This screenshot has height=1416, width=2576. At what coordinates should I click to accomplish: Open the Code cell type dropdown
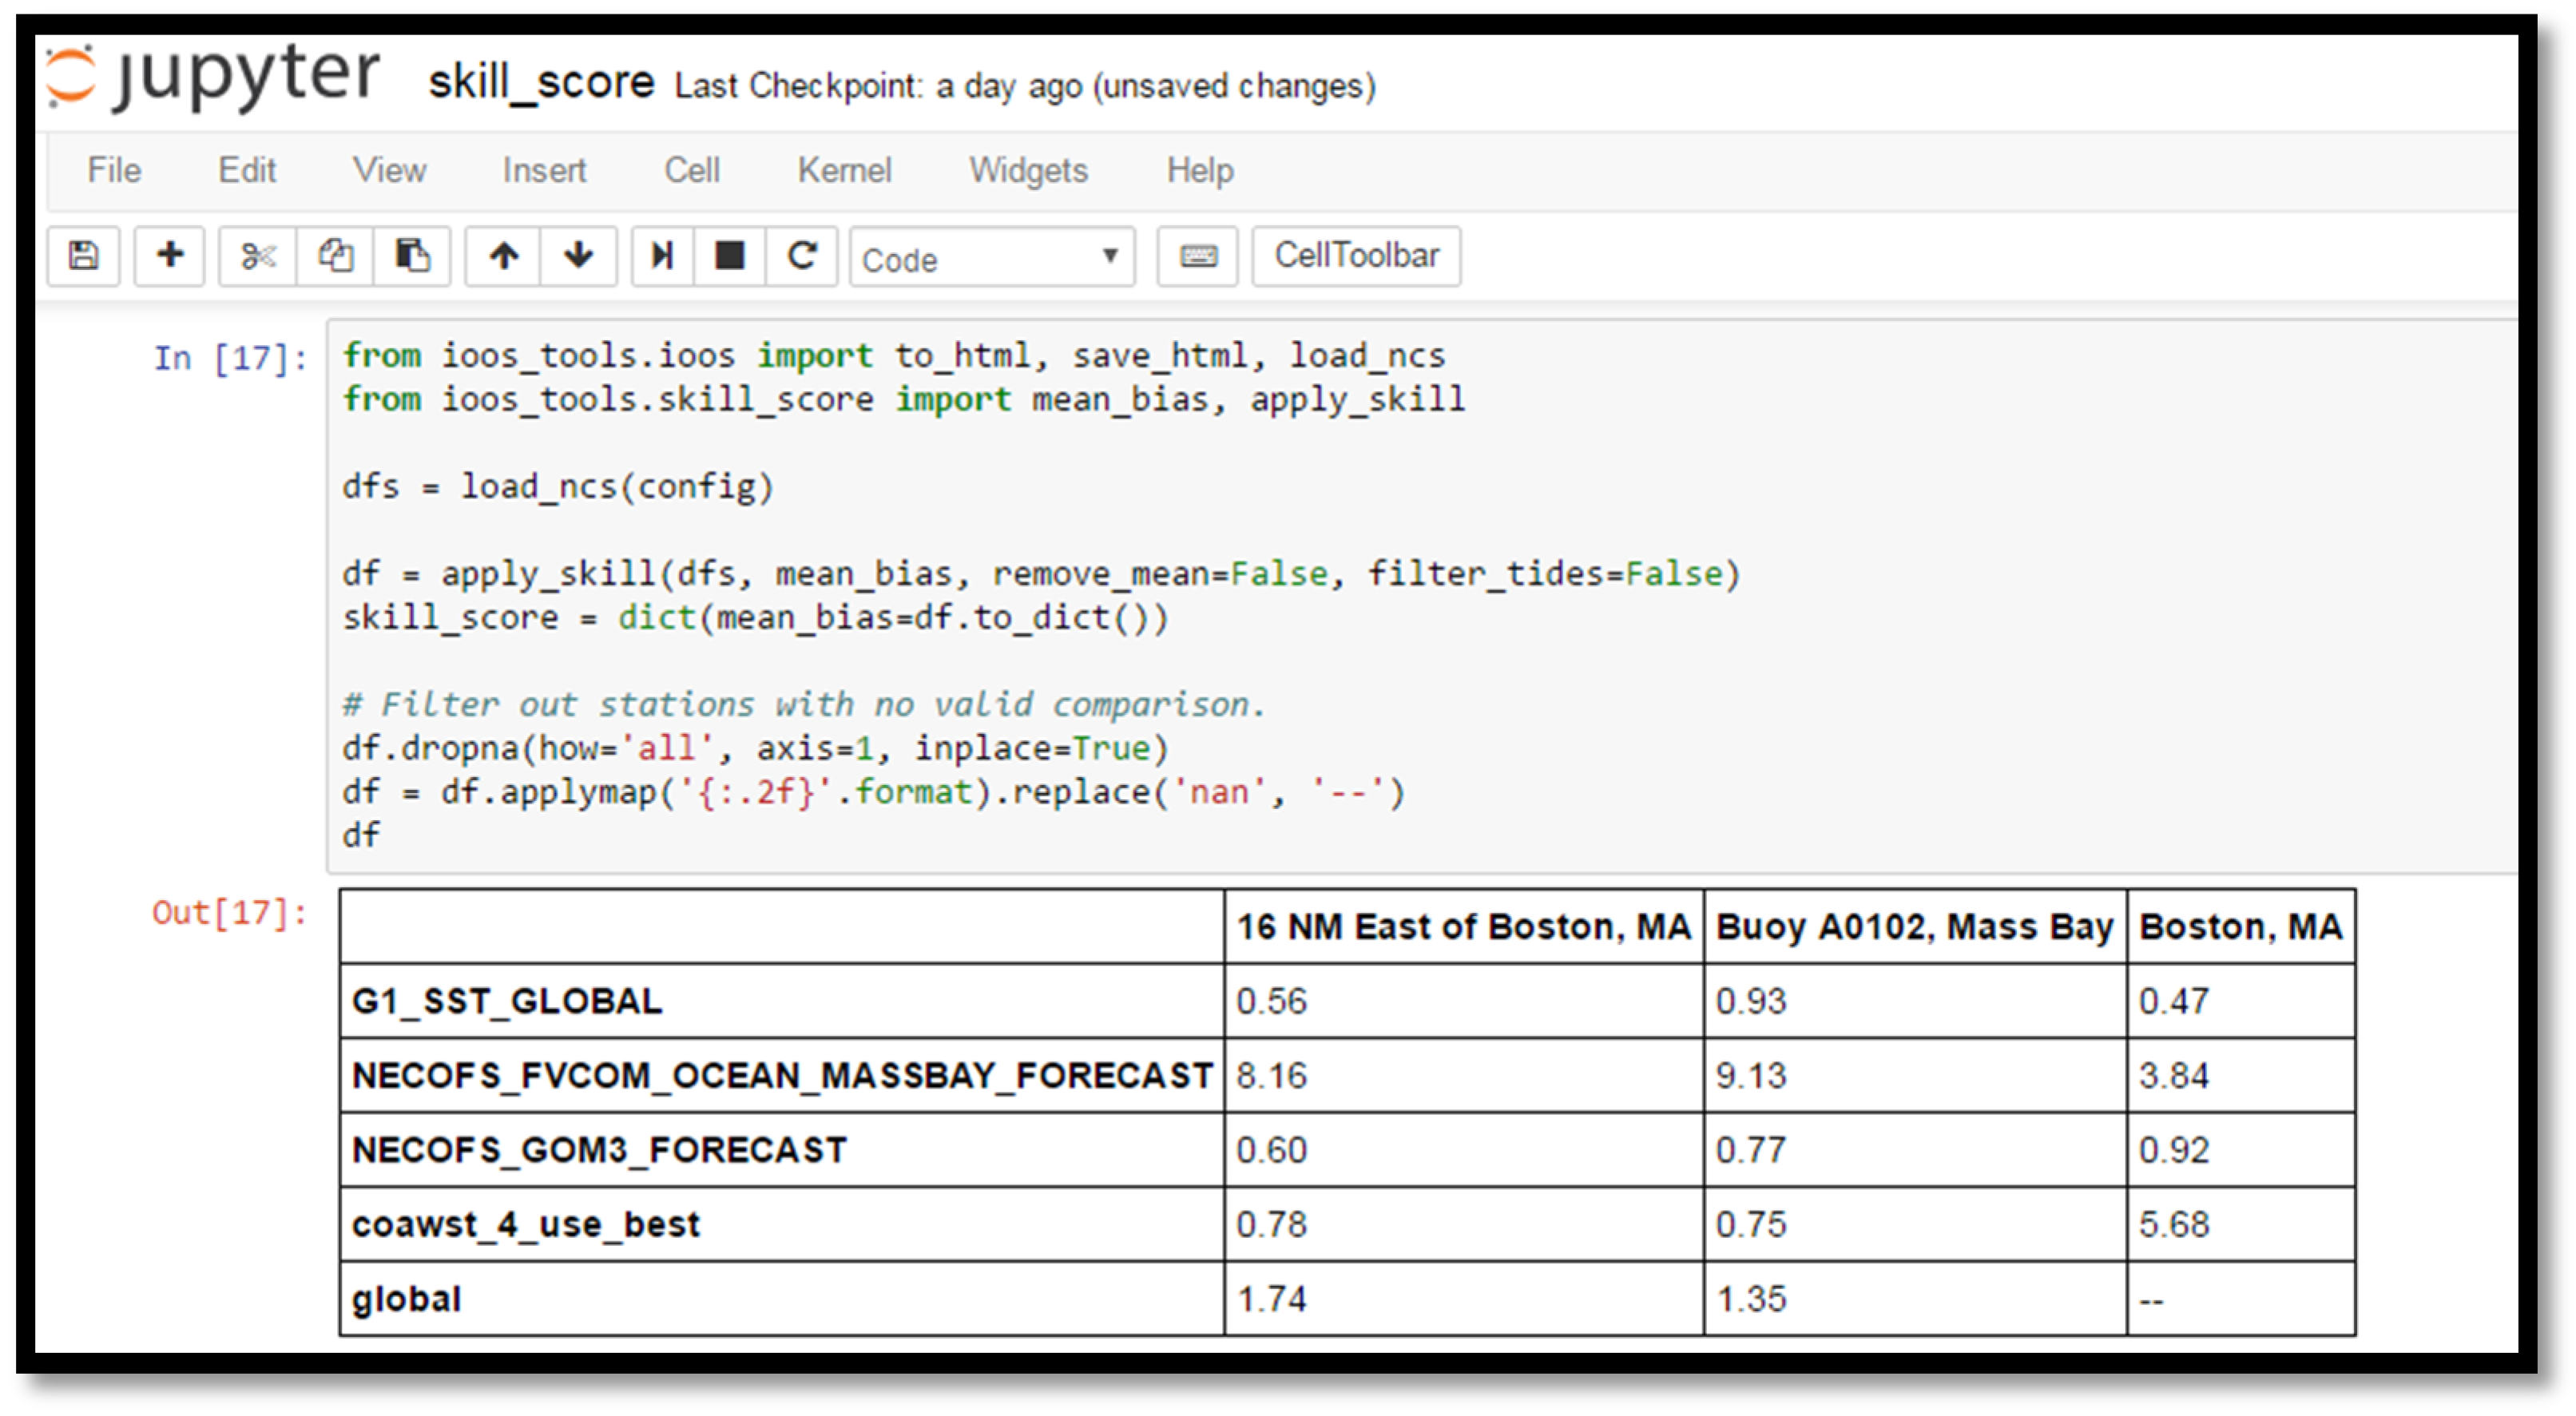(991, 259)
